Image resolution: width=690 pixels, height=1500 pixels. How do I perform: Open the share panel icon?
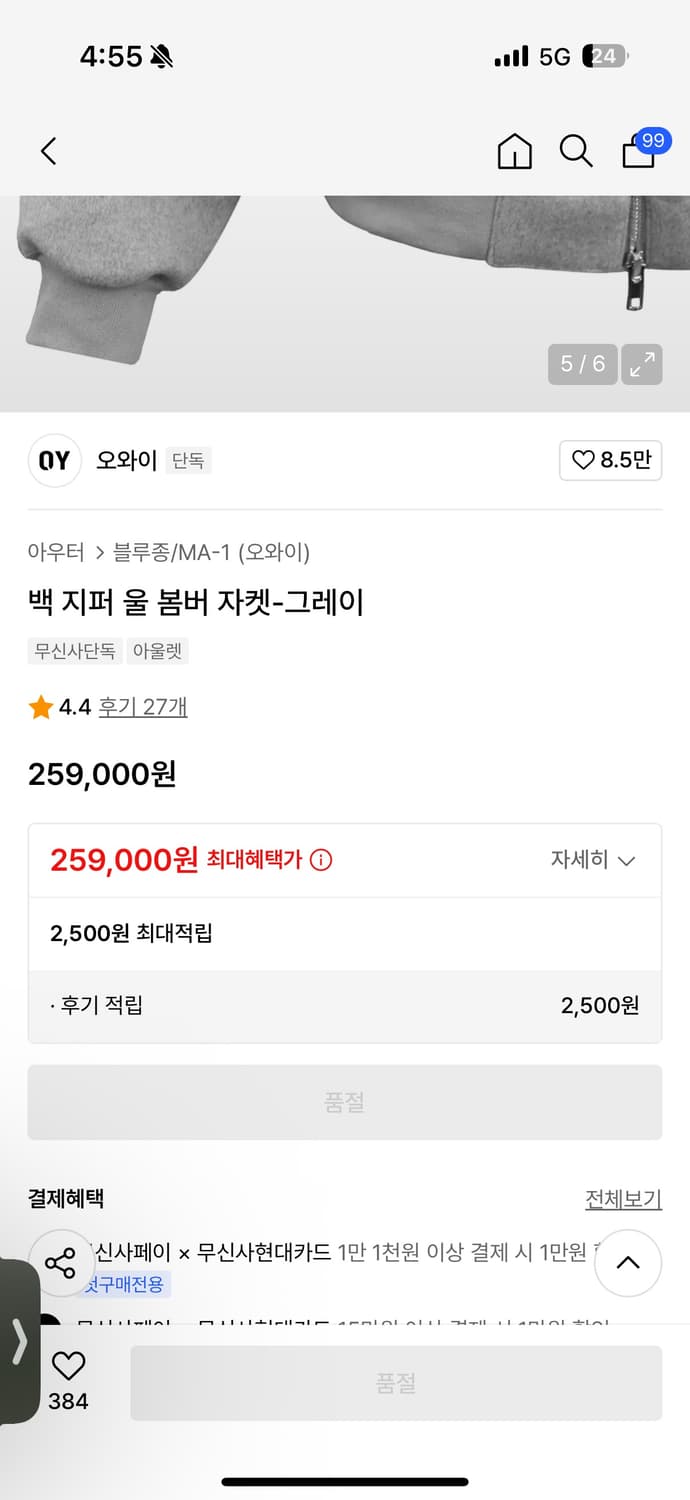tap(62, 1264)
